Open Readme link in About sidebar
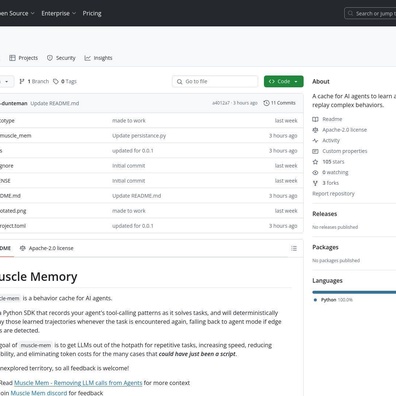 click(x=332, y=119)
